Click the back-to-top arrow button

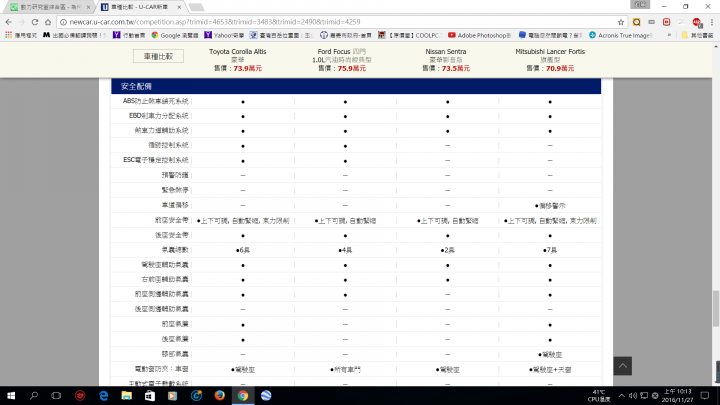pos(623,366)
